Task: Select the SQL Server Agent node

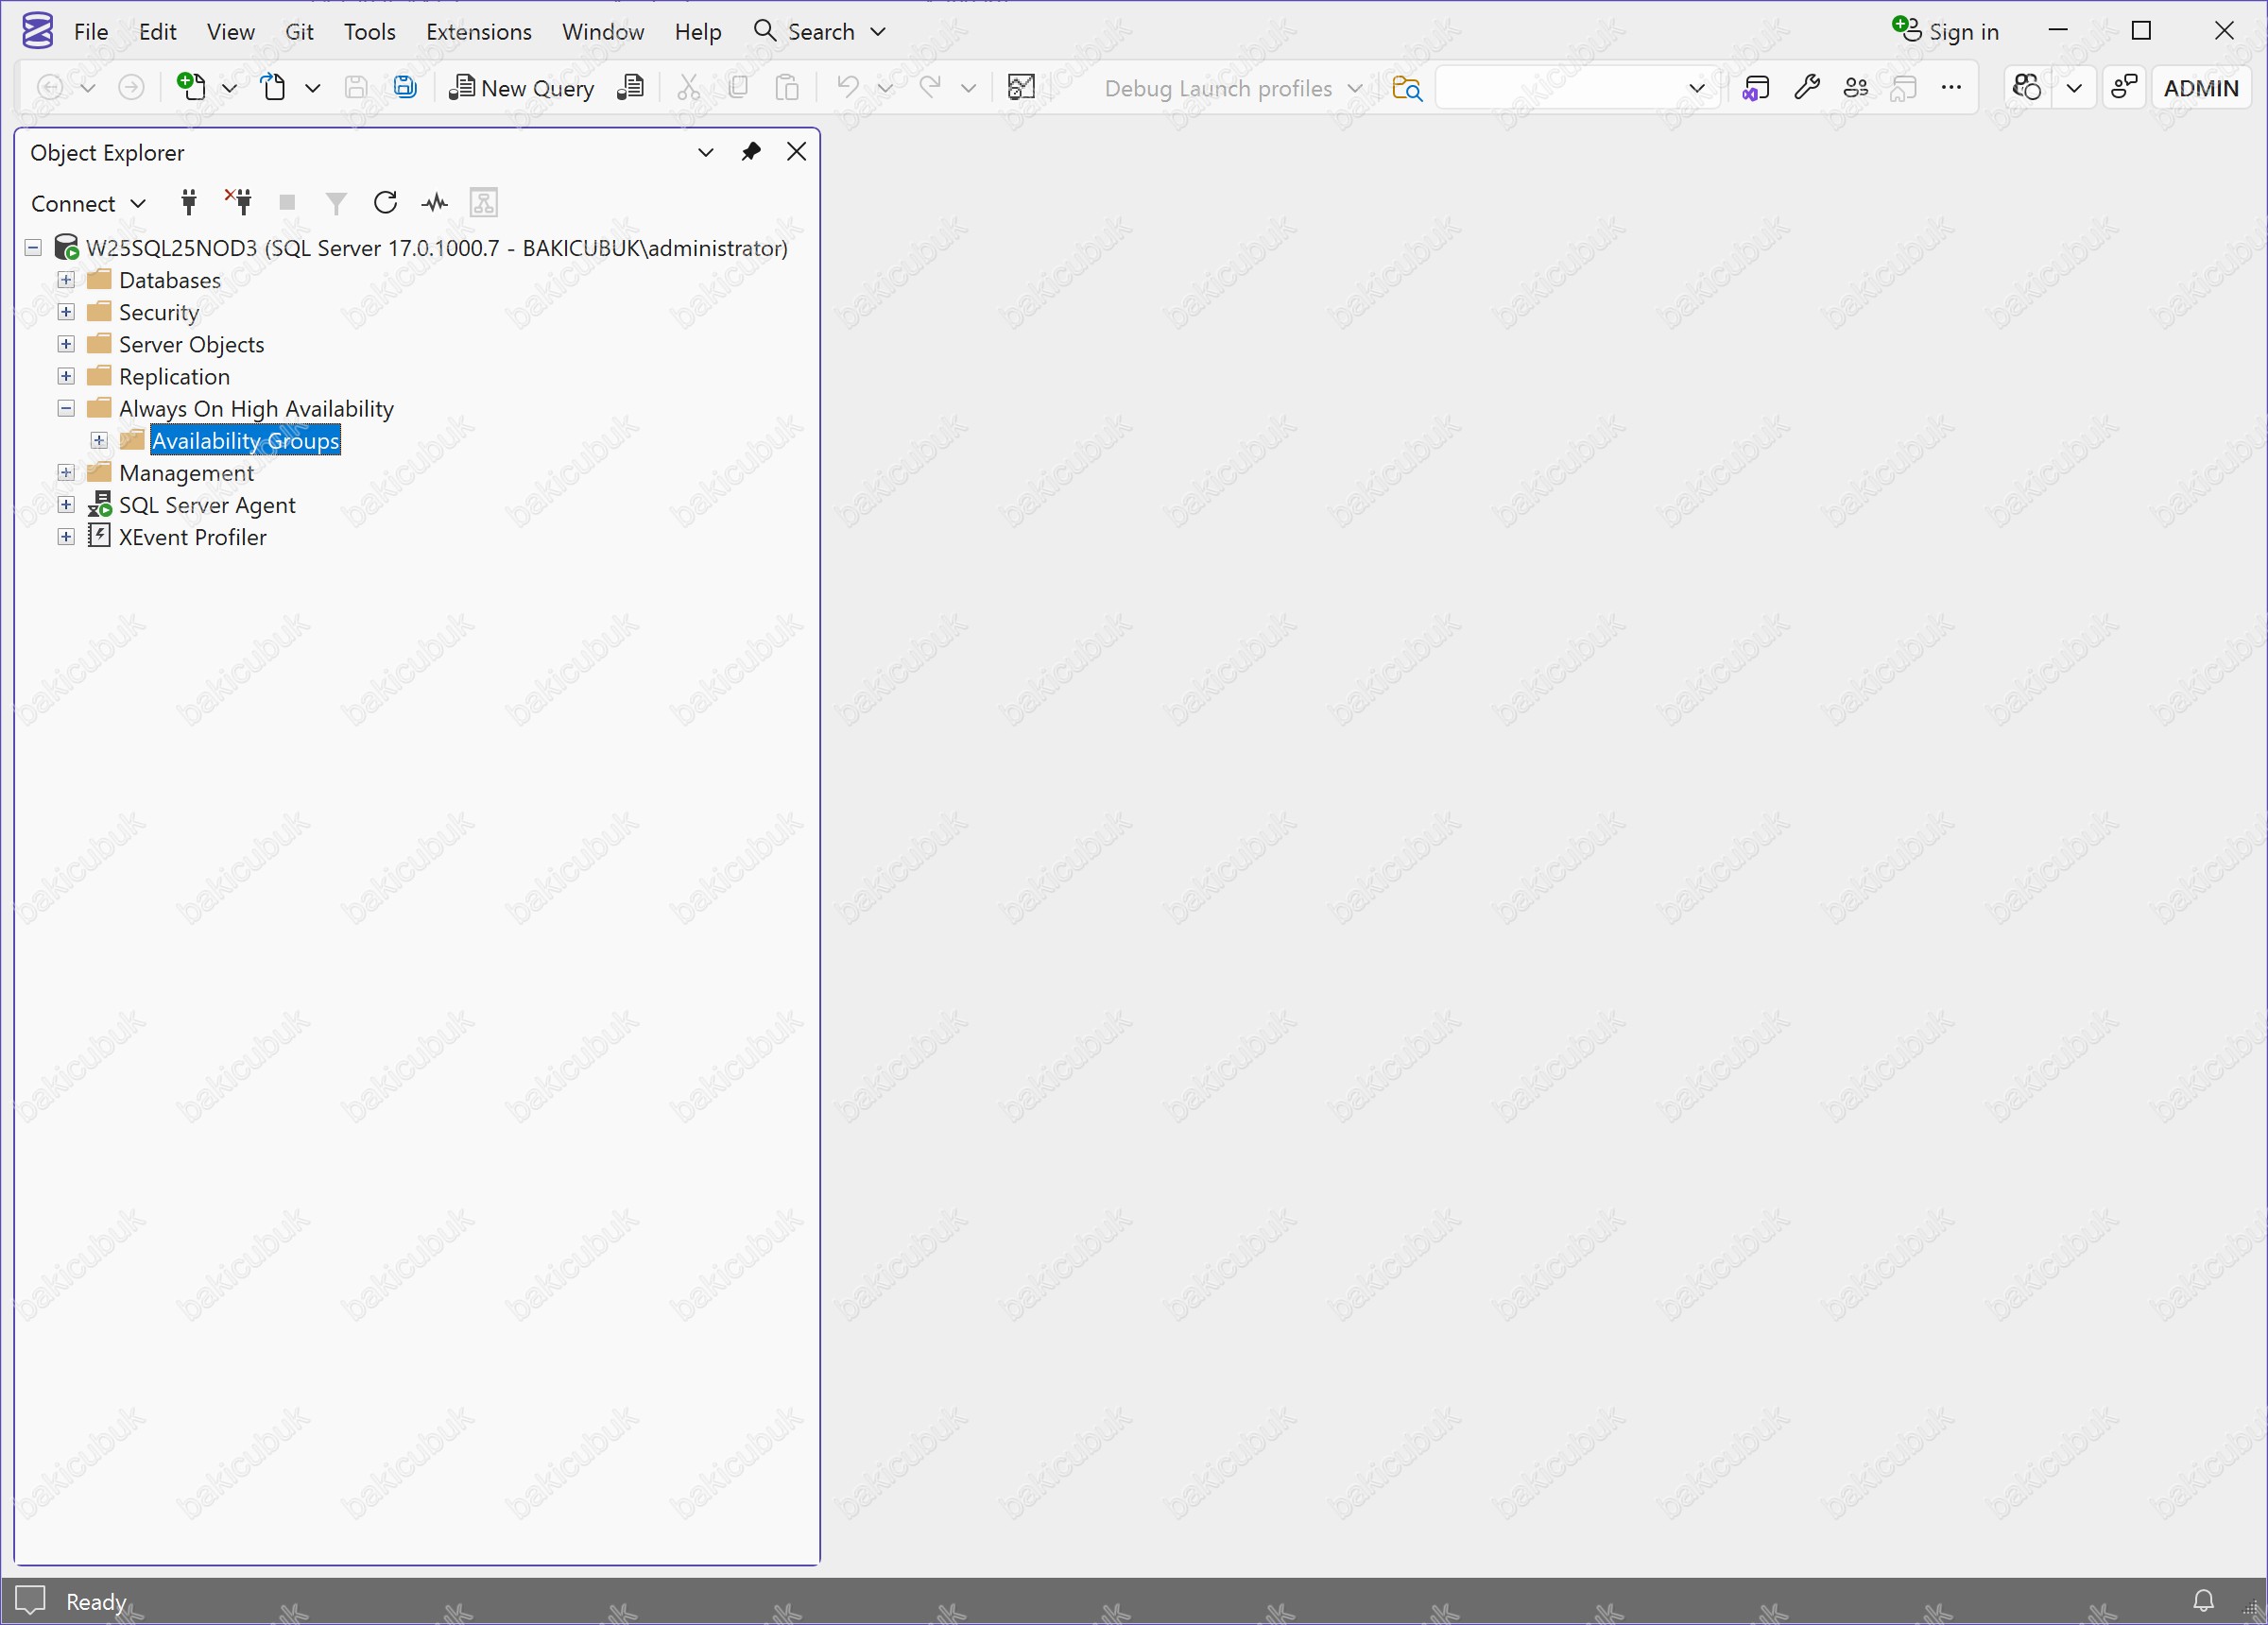Action: point(207,505)
